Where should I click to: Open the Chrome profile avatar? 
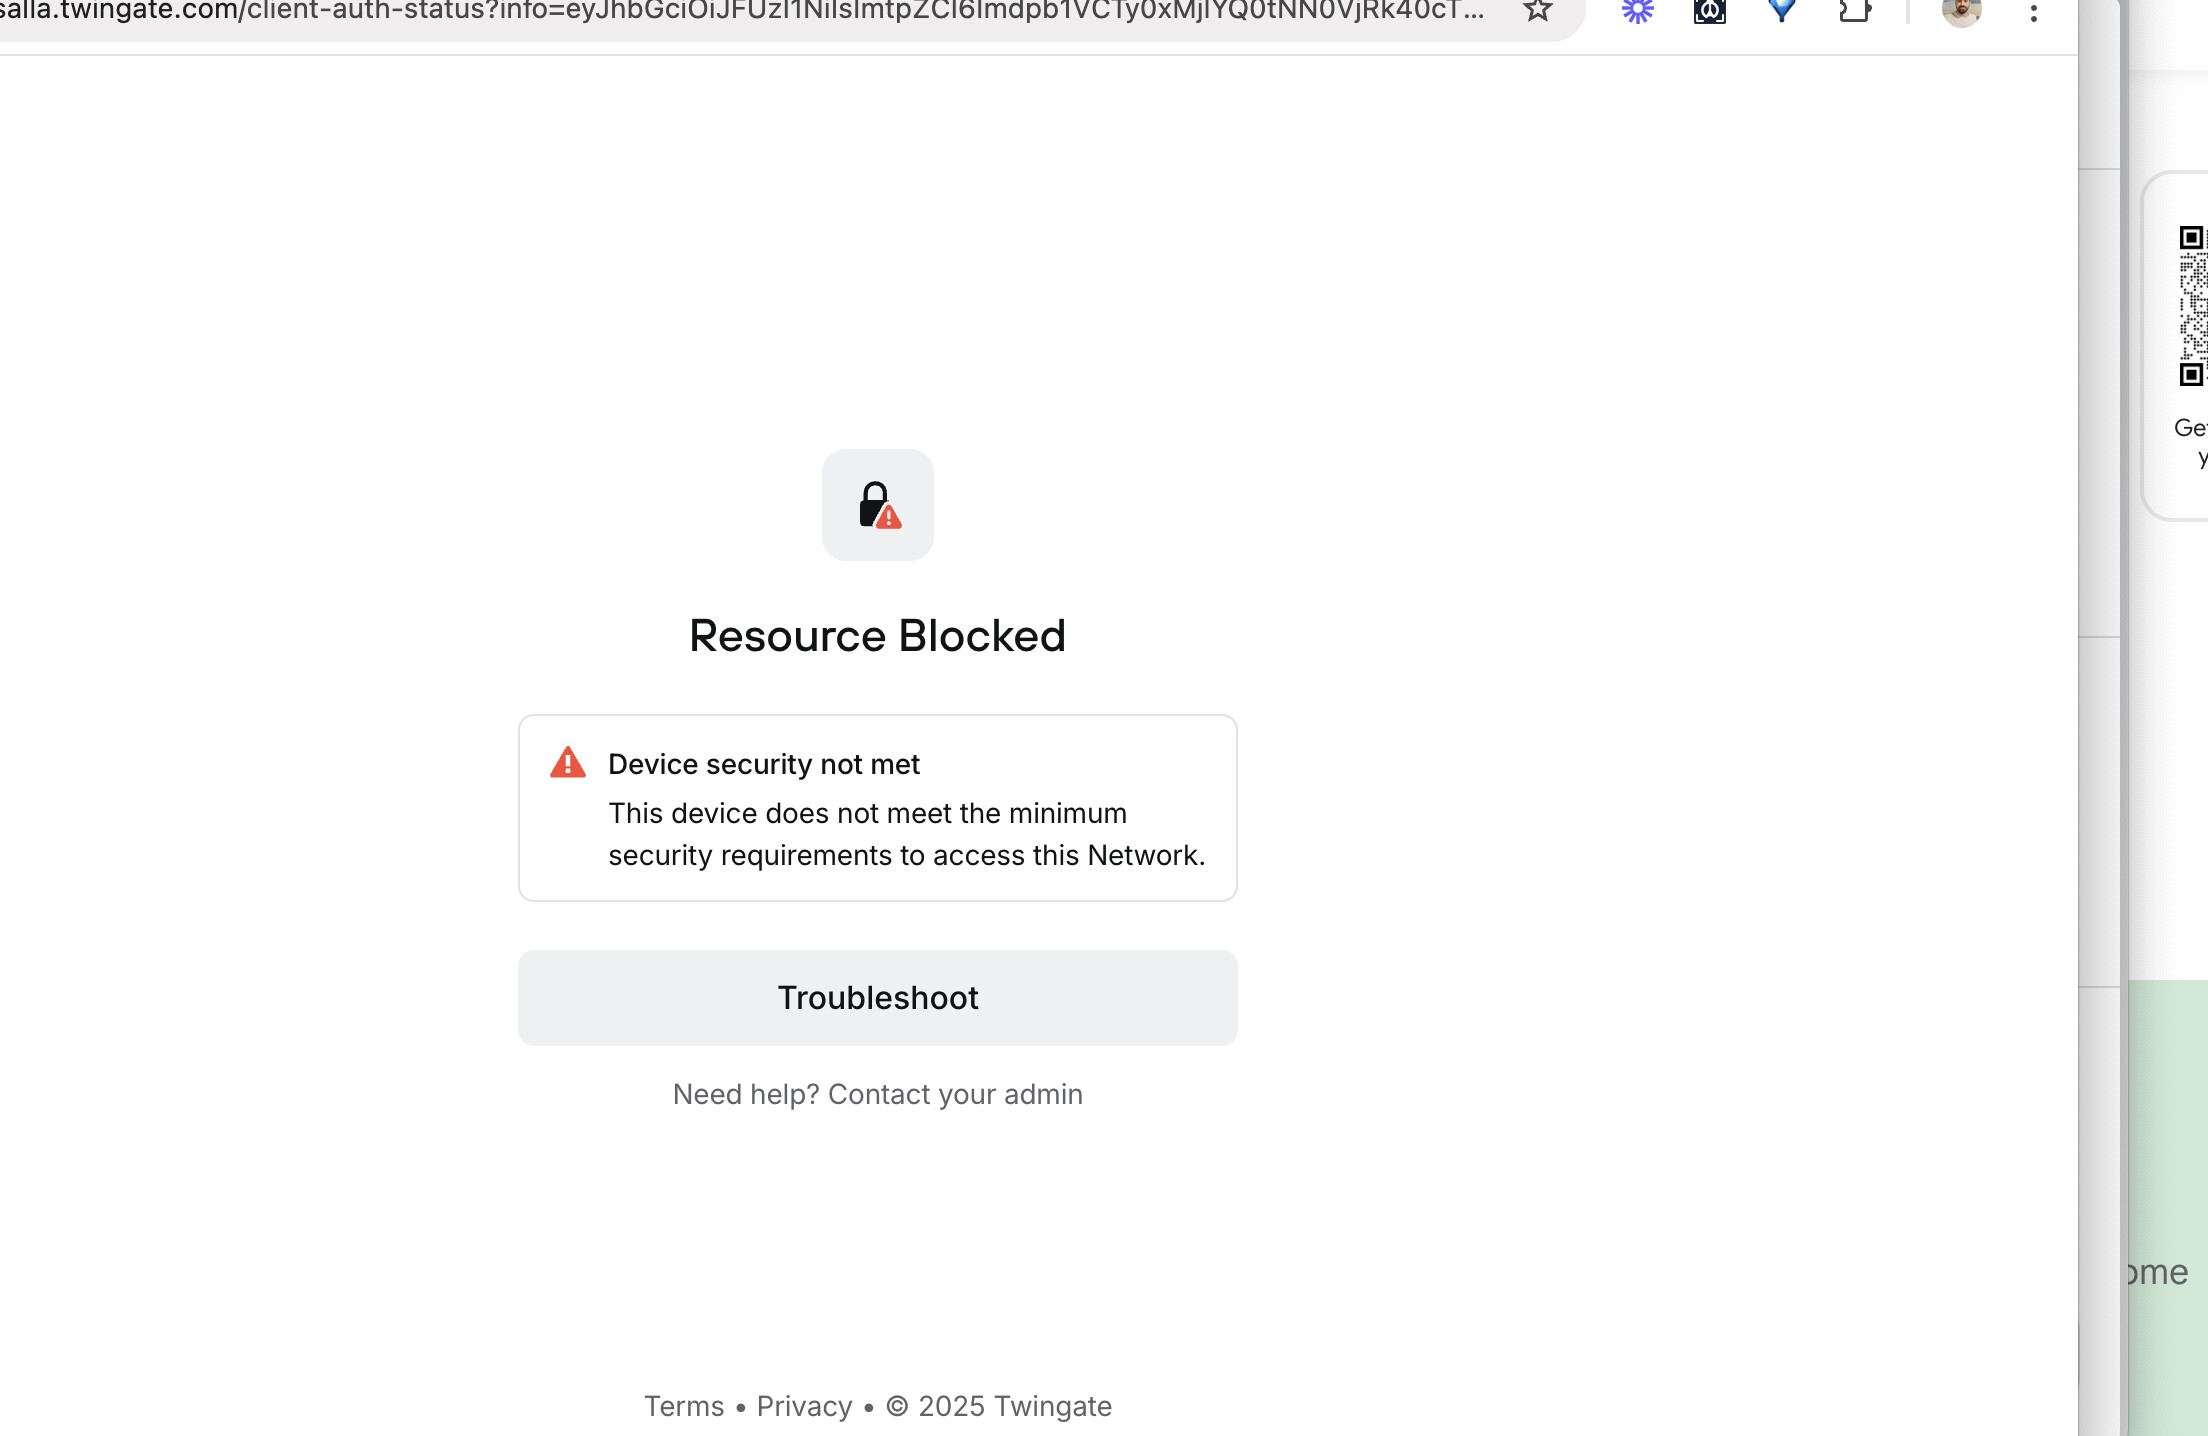point(1961,11)
